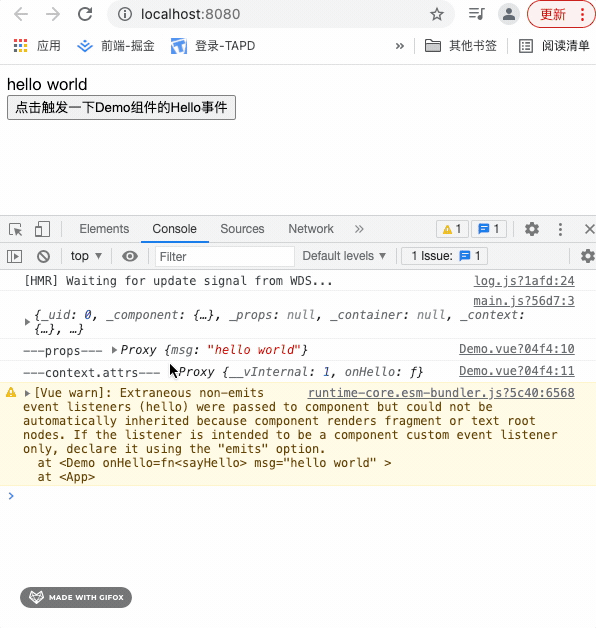Open the warnings count badge
This screenshot has width=596, height=628.
452,229
